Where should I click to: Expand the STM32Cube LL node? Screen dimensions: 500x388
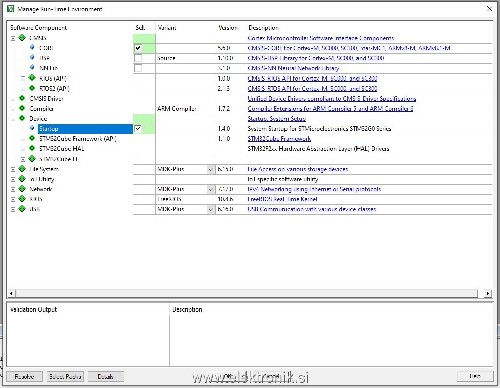click(23, 159)
